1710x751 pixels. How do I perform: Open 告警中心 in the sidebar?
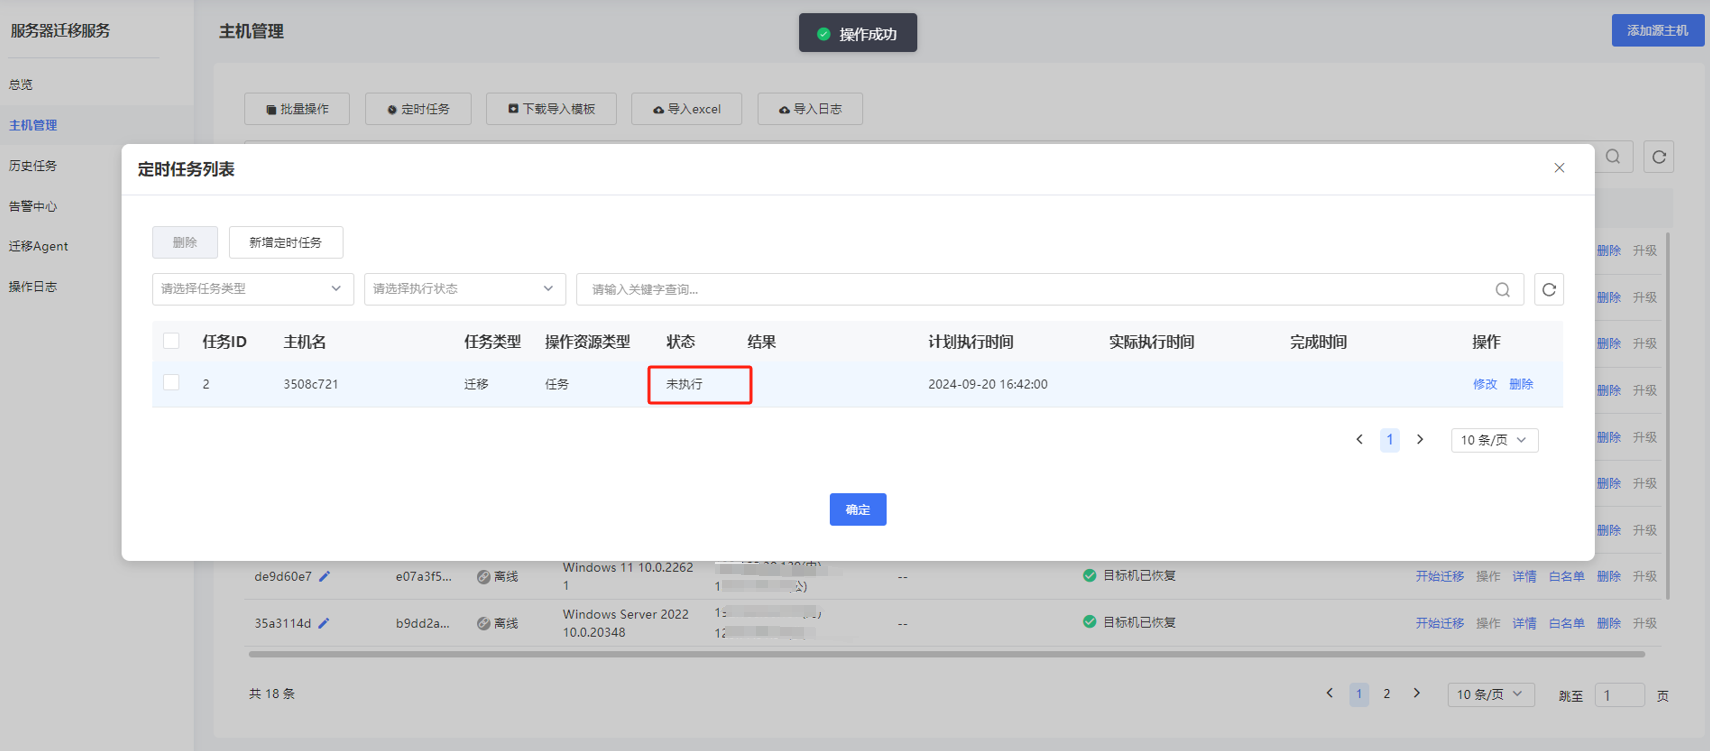[33, 206]
